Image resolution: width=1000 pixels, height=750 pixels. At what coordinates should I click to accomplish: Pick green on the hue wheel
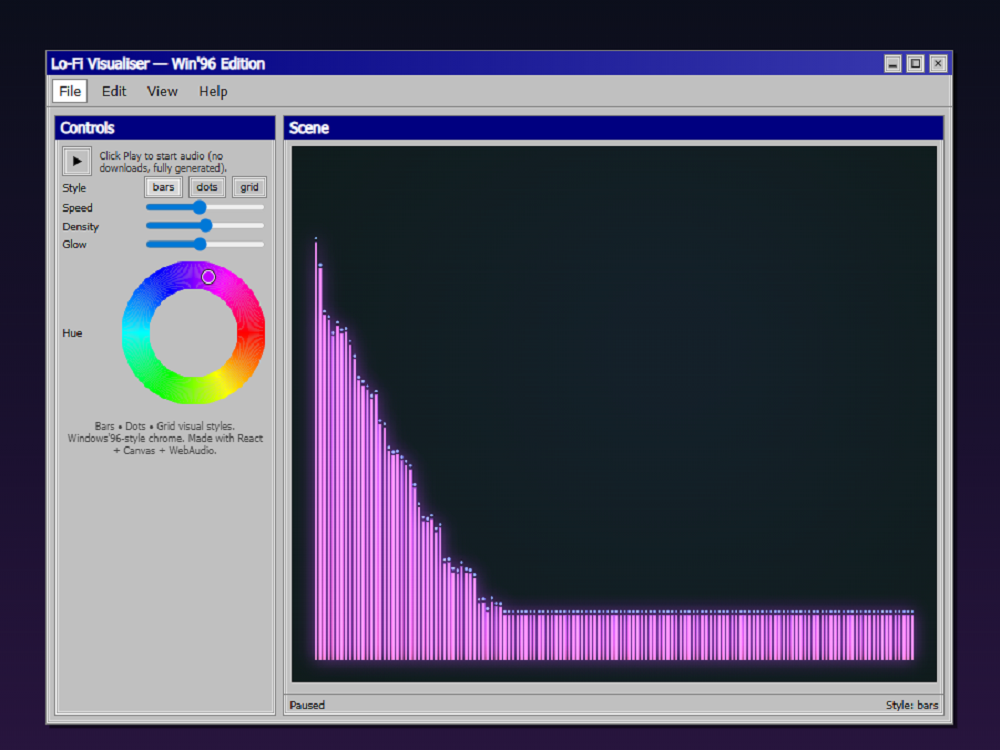click(x=163, y=380)
